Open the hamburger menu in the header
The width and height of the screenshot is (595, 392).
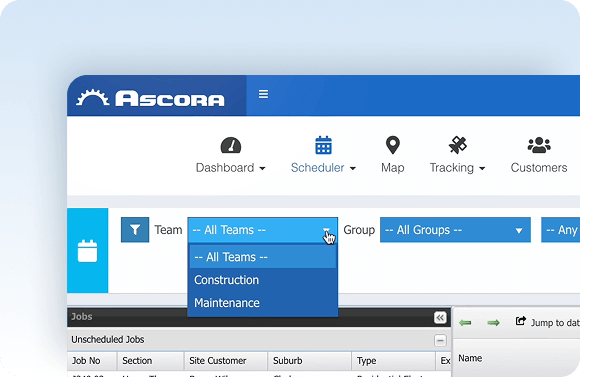tap(263, 94)
